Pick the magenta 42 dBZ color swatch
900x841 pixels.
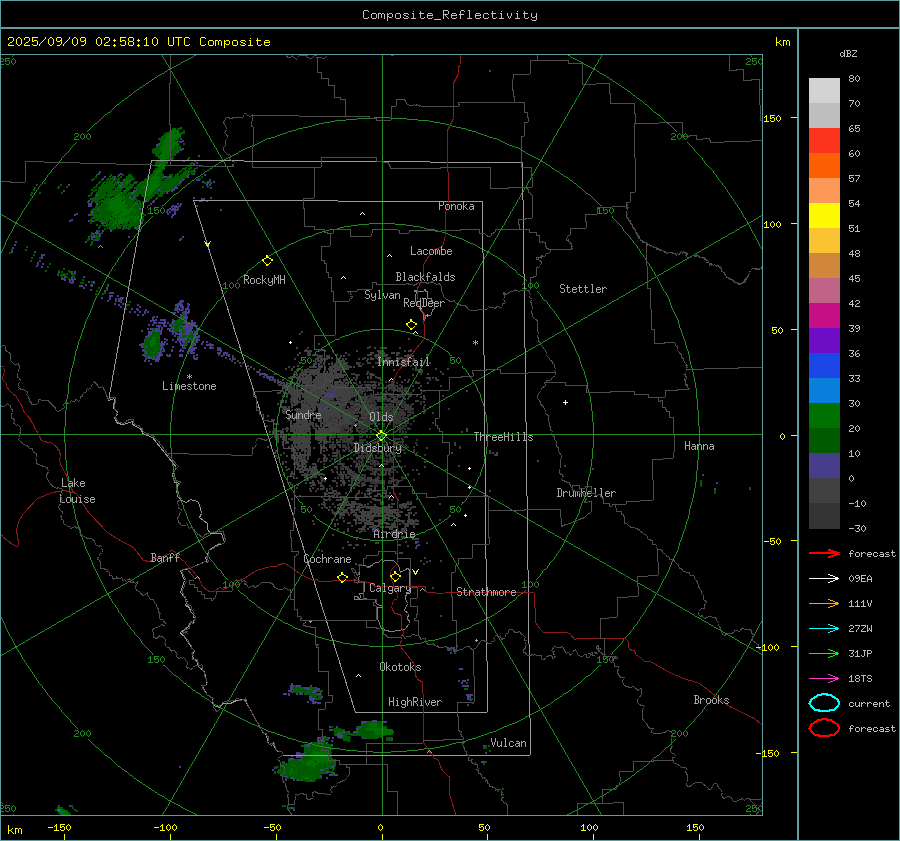coord(824,315)
